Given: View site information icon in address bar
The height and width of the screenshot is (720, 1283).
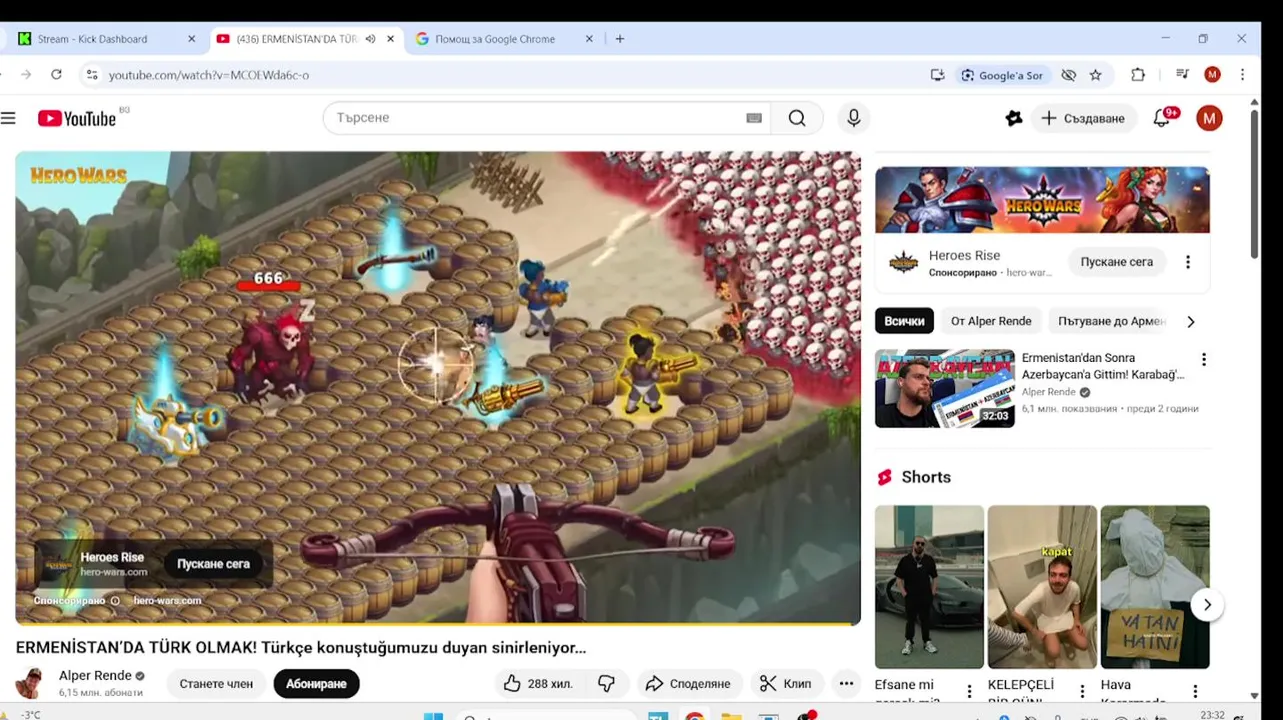Looking at the screenshot, I should pyautogui.click(x=92, y=75).
